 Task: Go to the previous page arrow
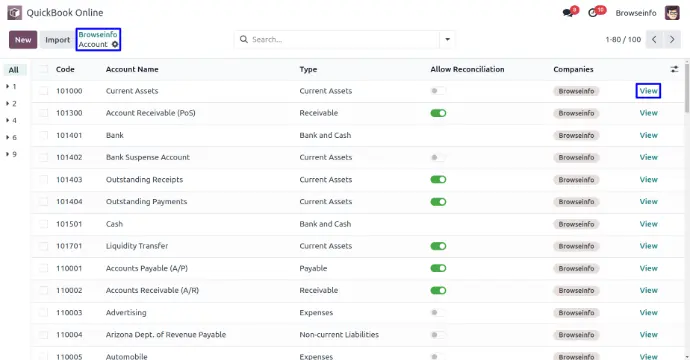point(654,40)
